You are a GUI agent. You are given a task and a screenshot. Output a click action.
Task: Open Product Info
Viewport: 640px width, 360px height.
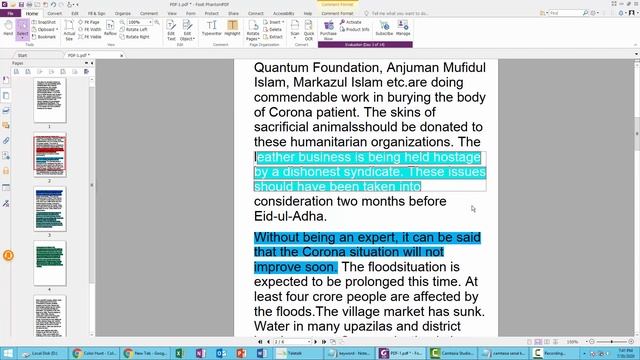354,29
